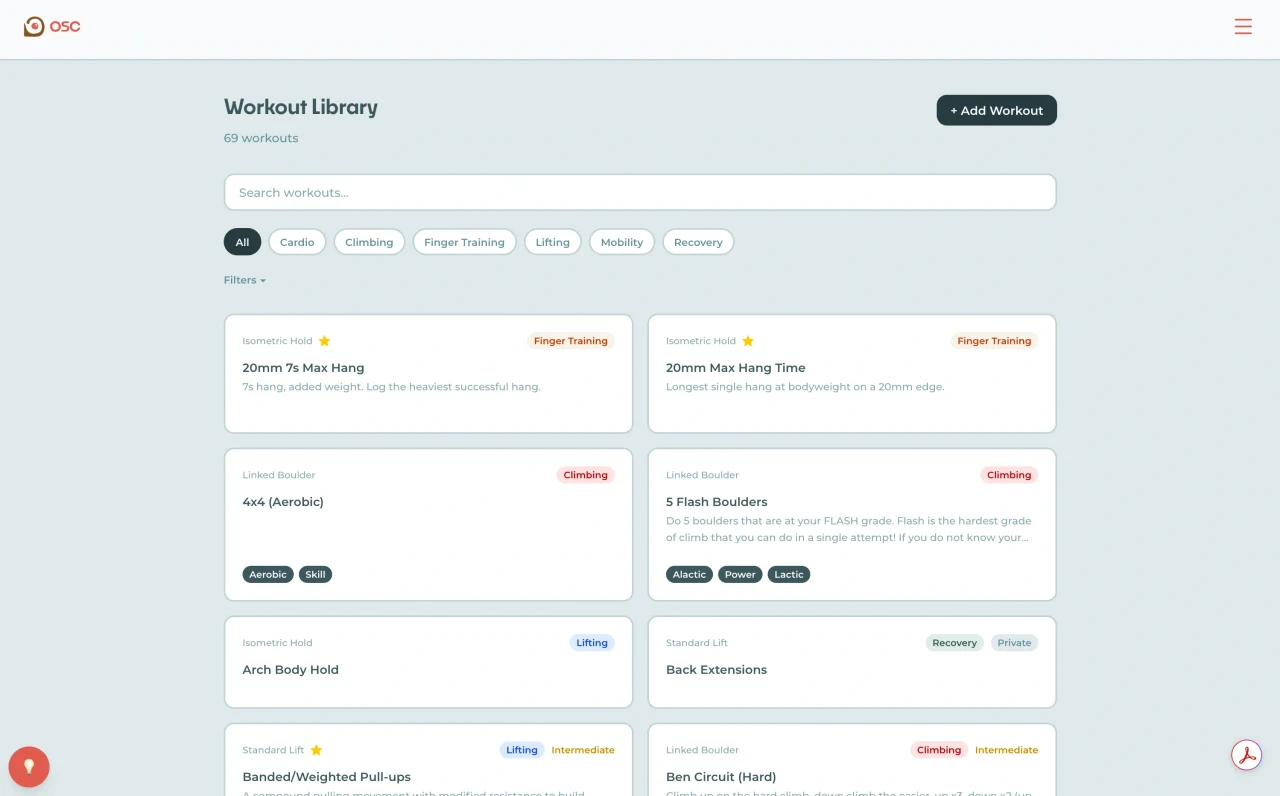
Task: Select the Mobility category pill
Action: click(x=622, y=242)
